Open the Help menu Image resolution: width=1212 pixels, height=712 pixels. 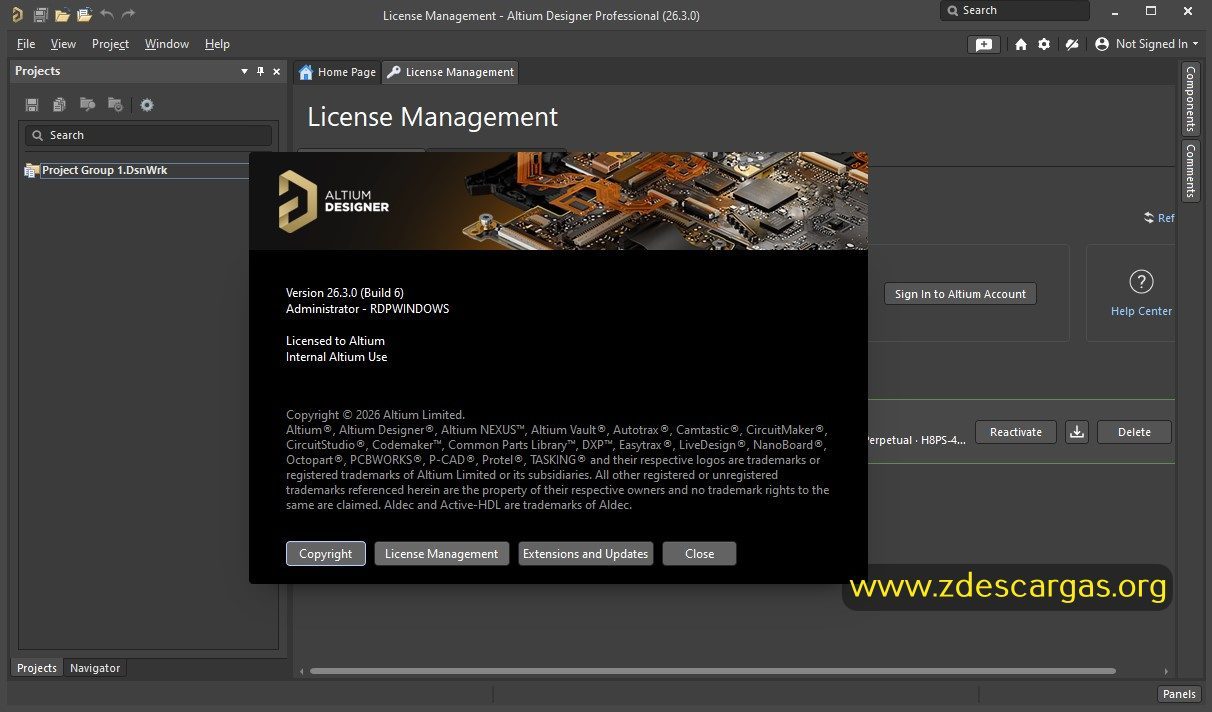(217, 44)
